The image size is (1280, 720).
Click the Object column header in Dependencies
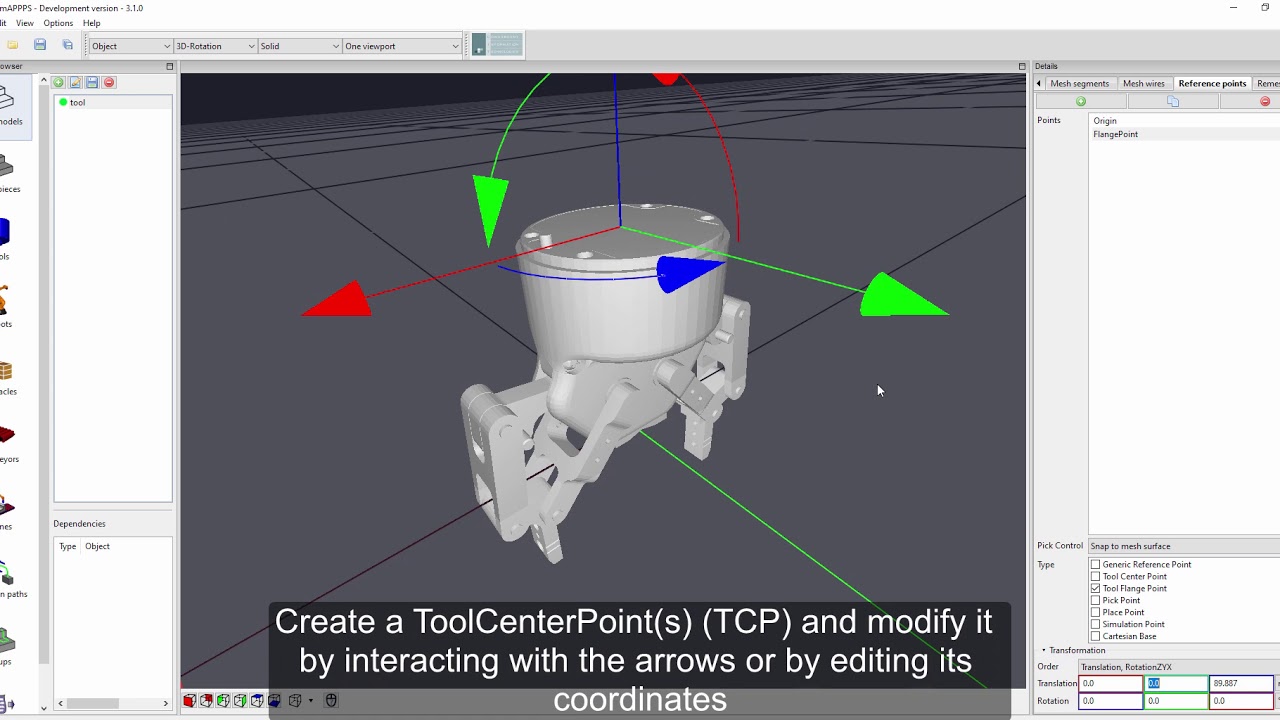click(x=97, y=547)
